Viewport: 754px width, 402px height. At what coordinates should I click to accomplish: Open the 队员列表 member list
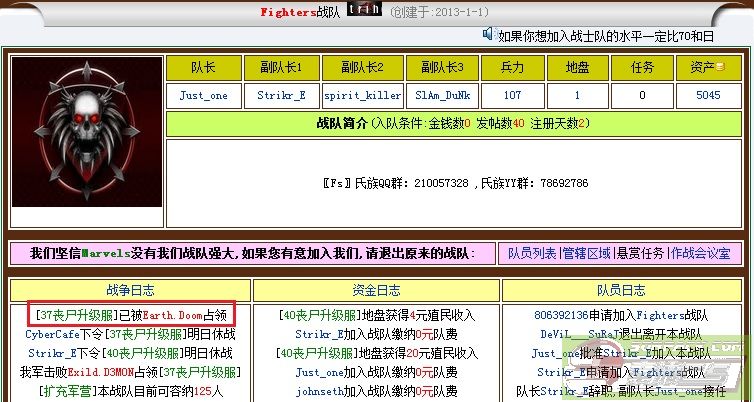click(x=530, y=254)
